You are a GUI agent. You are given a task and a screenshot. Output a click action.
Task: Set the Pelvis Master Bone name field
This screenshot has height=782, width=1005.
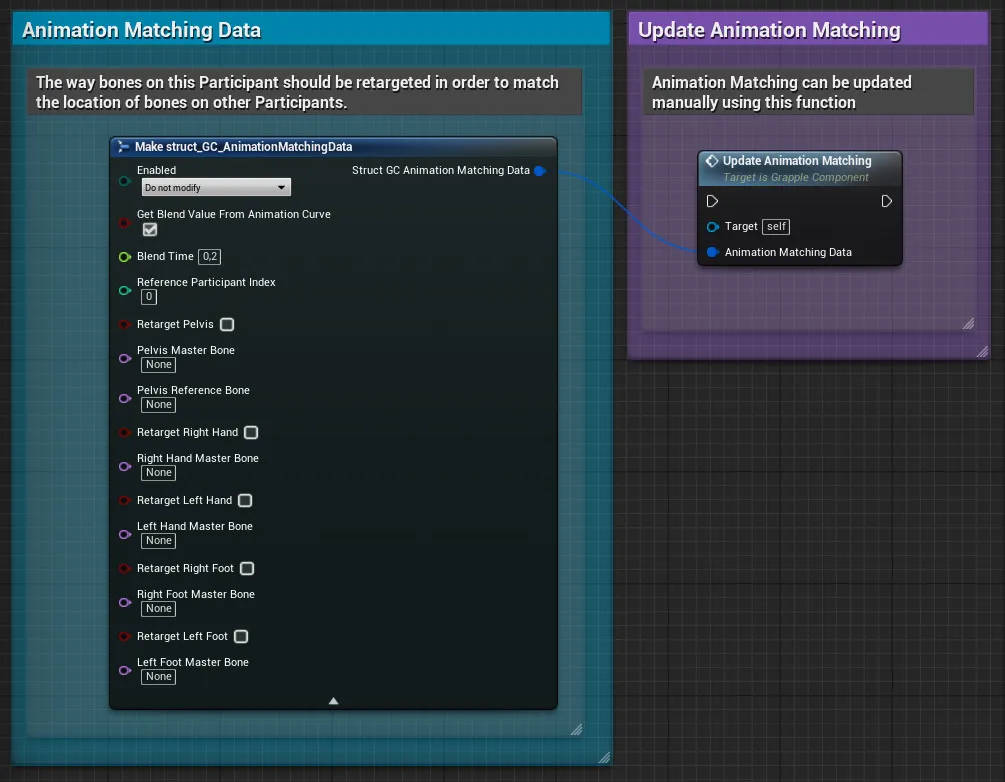[x=158, y=365]
